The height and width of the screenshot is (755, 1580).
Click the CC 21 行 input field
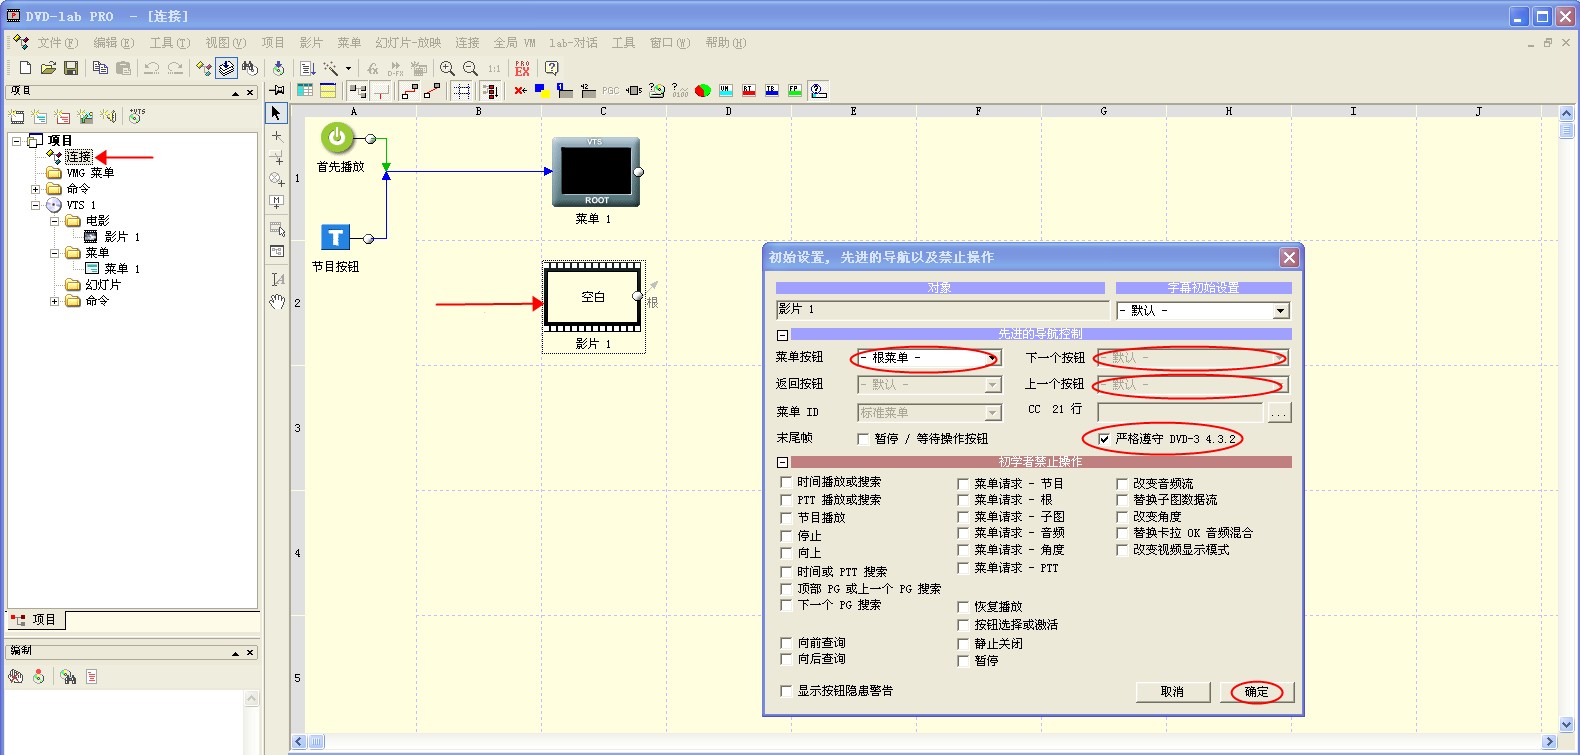(1180, 412)
